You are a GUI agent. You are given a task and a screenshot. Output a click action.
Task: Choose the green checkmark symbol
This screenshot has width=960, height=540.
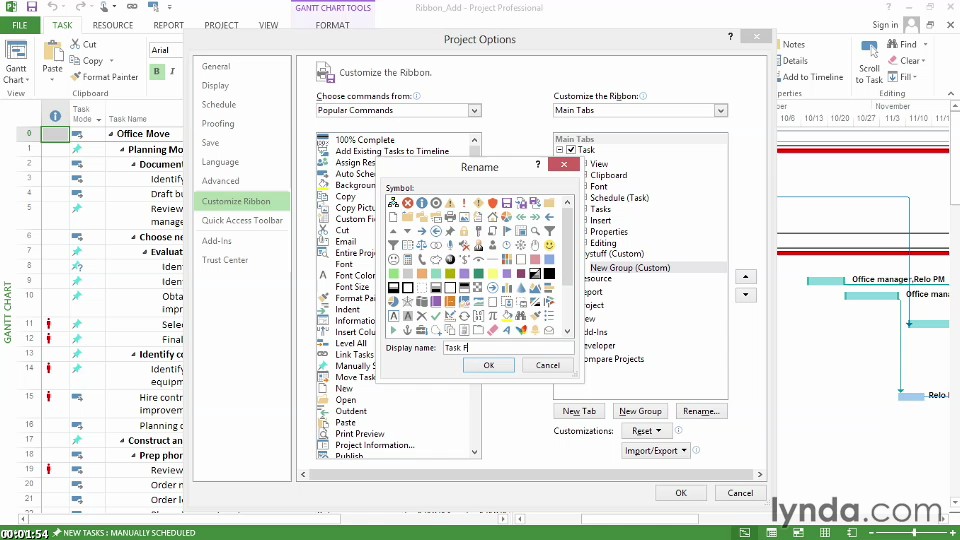(436, 316)
